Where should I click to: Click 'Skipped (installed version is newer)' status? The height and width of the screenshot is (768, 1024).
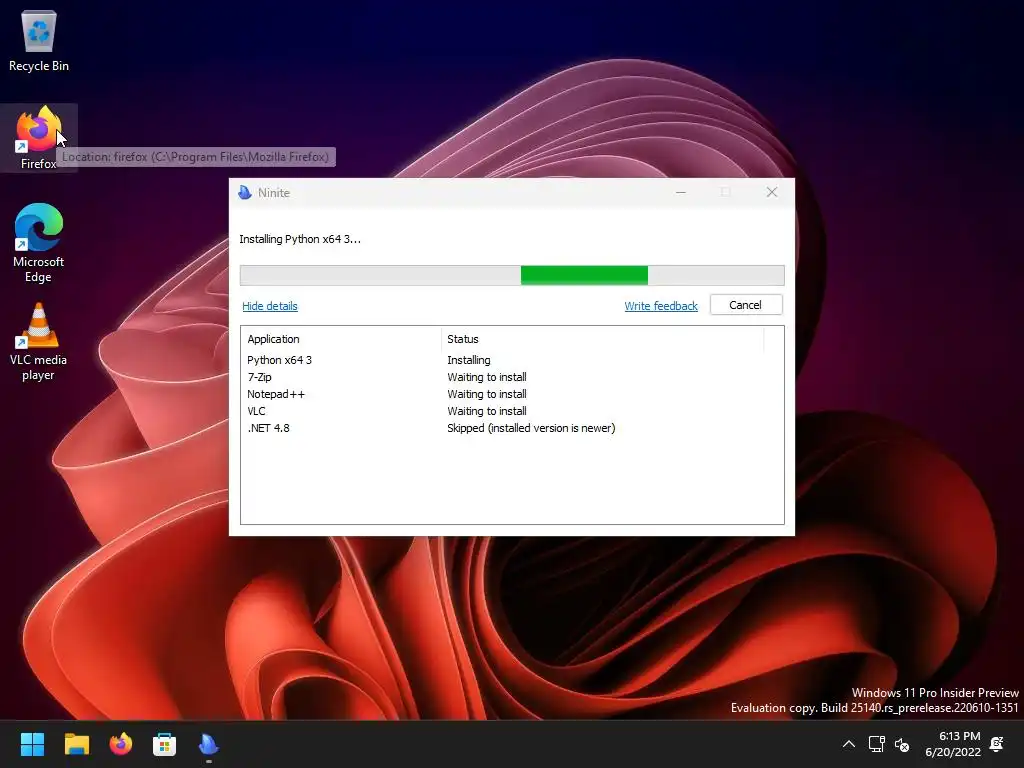pos(531,428)
